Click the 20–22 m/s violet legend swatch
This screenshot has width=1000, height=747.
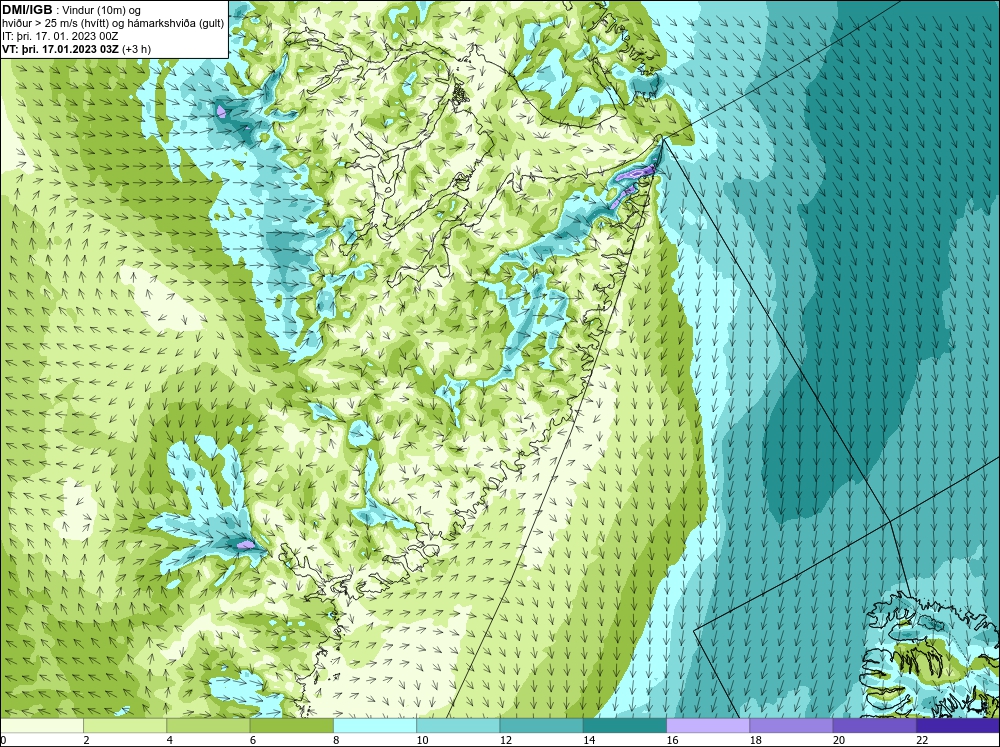(874, 726)
